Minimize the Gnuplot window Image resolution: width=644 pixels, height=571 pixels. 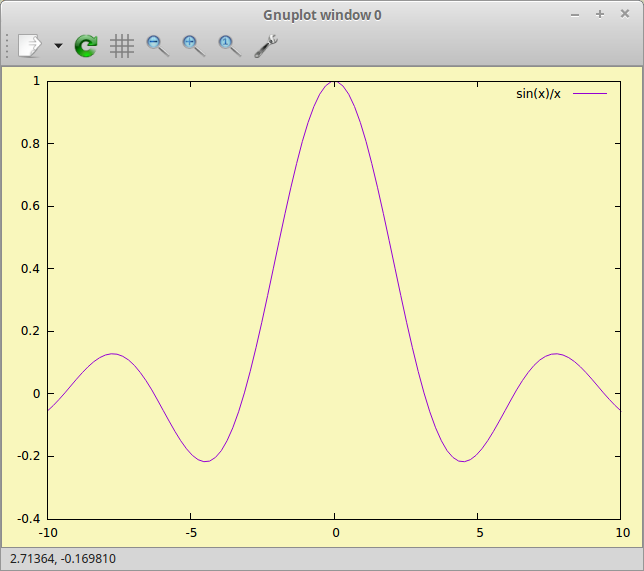point(574,14)
